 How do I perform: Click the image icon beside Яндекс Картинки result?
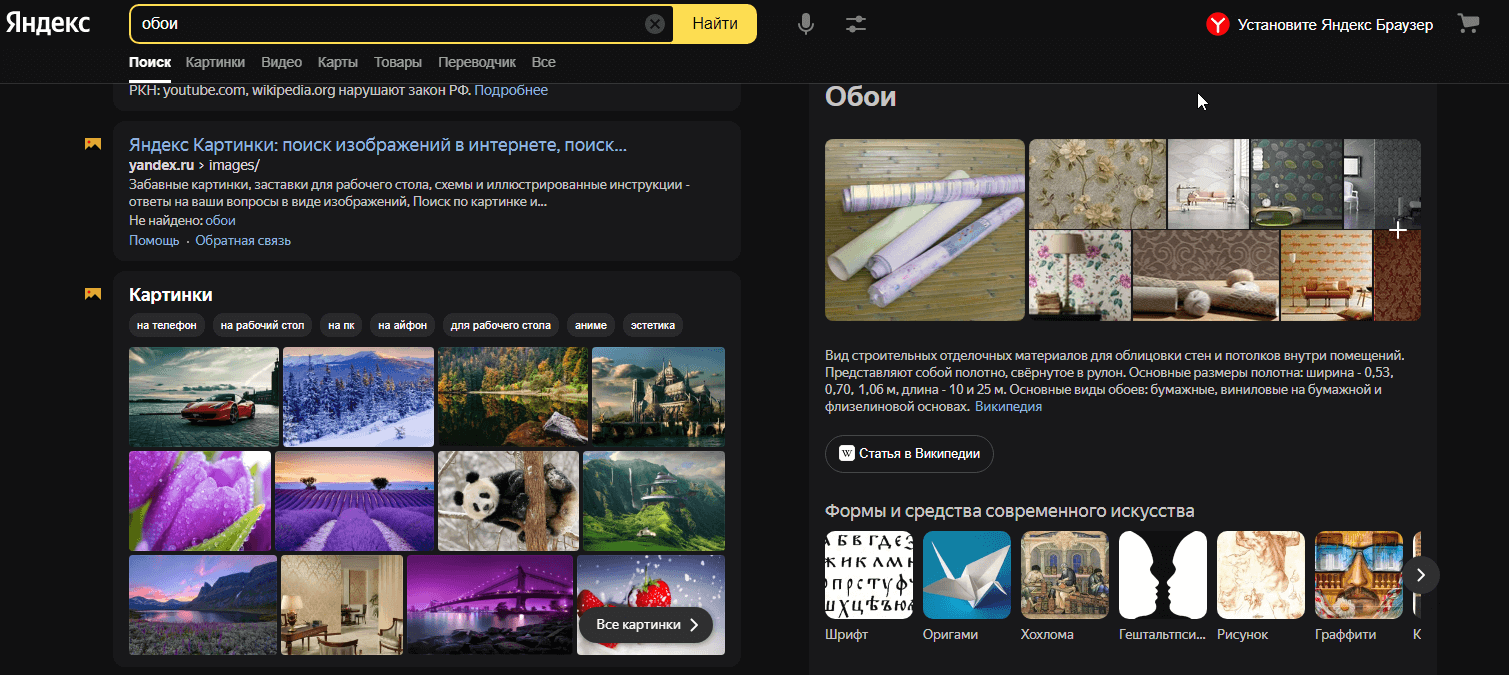pos(93,144)
